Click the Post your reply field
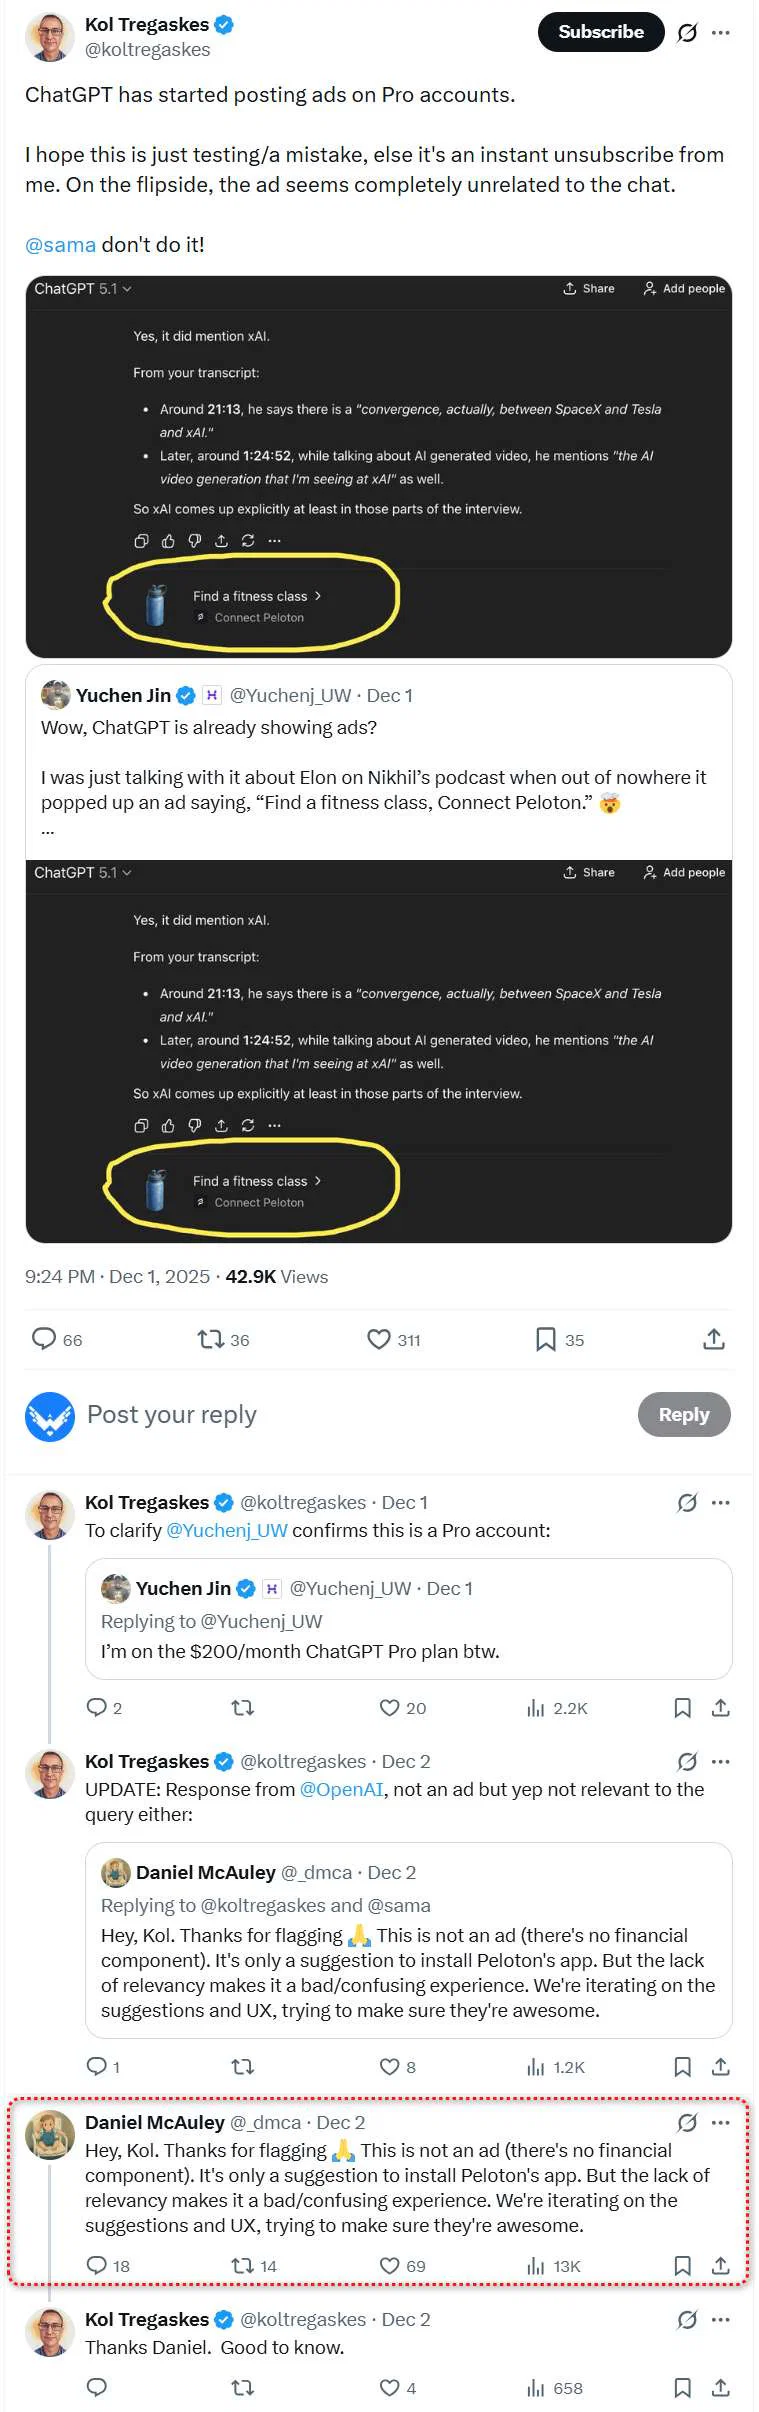This screenshot has height=2412, width=759. click(171, 1414)
